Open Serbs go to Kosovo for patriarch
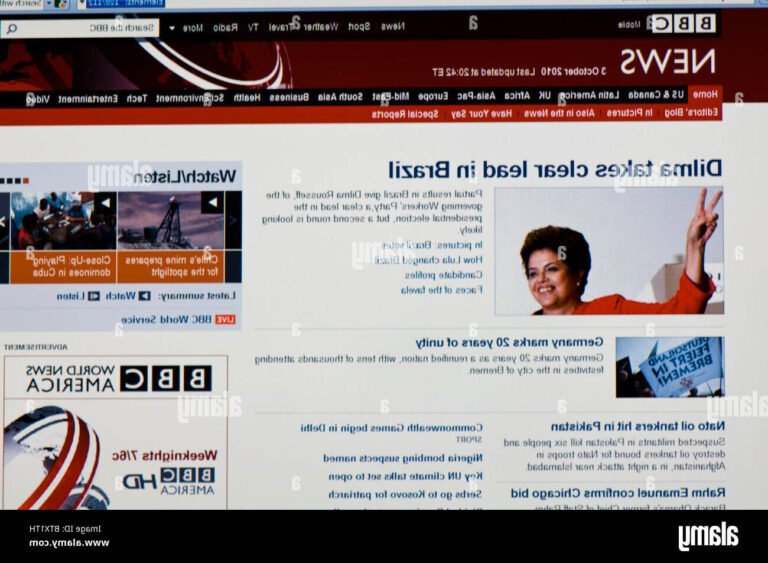Viewport: 768px width, 563px height. click(405, 494)
